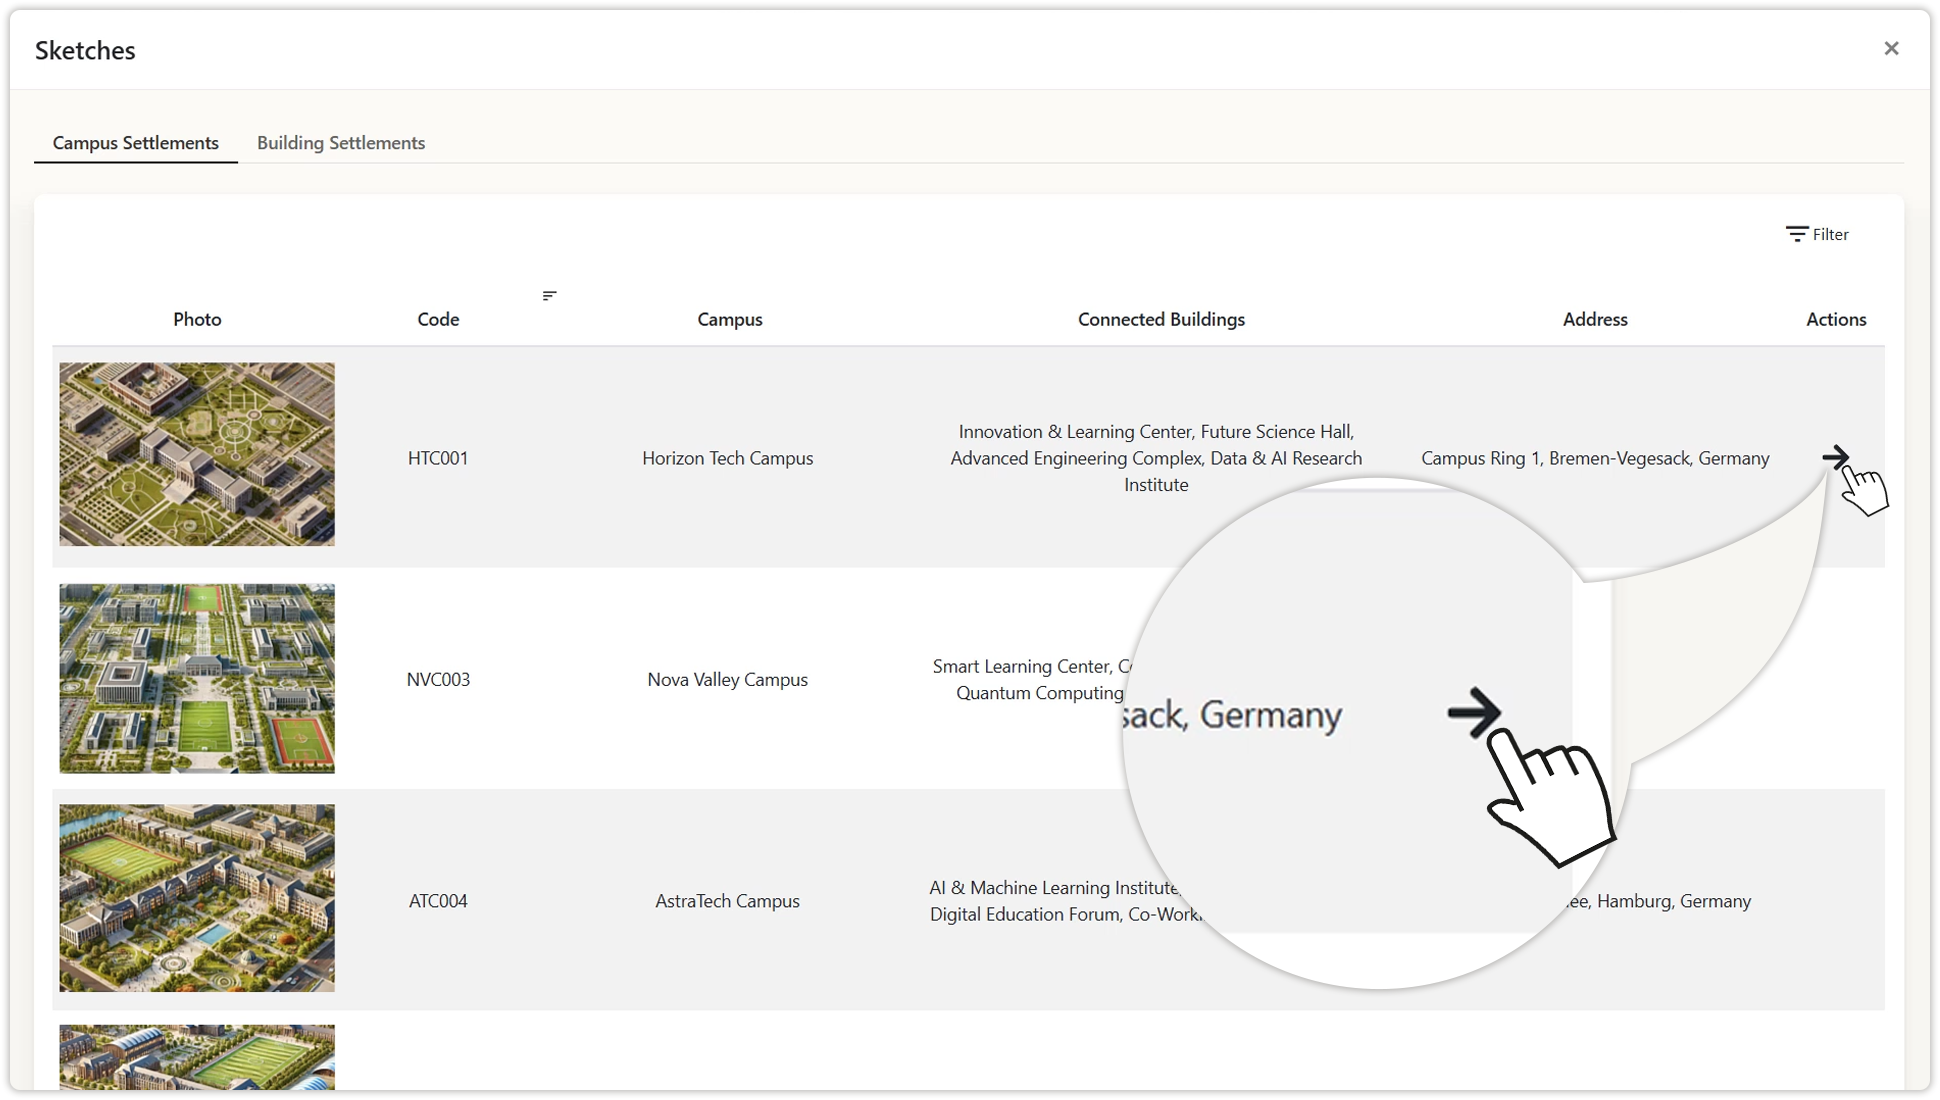Click the Connected Buildings column header

(x=1161, y=320)
